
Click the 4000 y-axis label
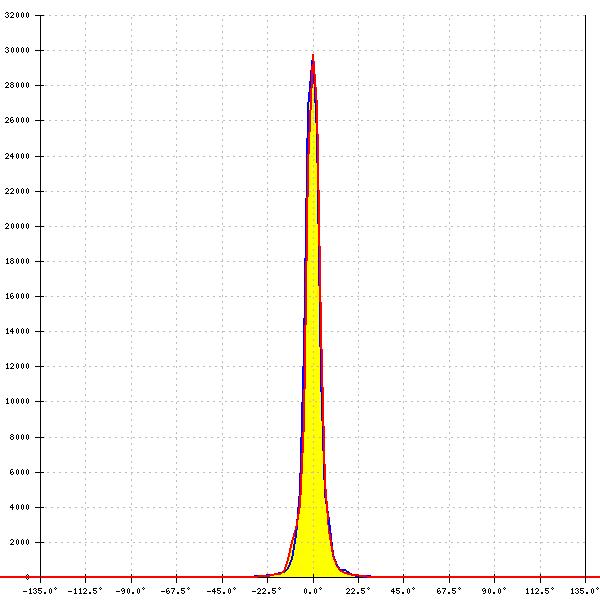coord(19,507)
